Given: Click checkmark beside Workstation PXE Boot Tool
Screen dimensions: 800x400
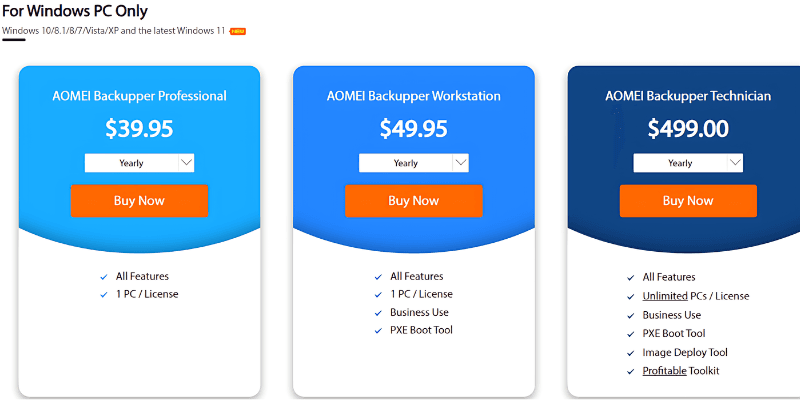Looking at the screenshot, I should (x=378, y=331).
